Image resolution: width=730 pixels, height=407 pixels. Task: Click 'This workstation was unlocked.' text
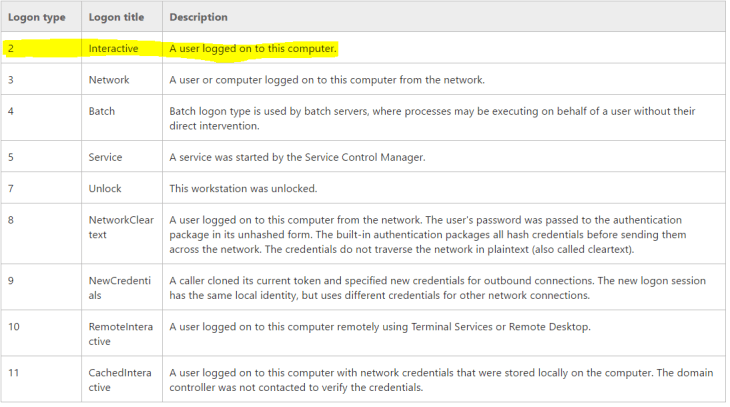(243, 188)
